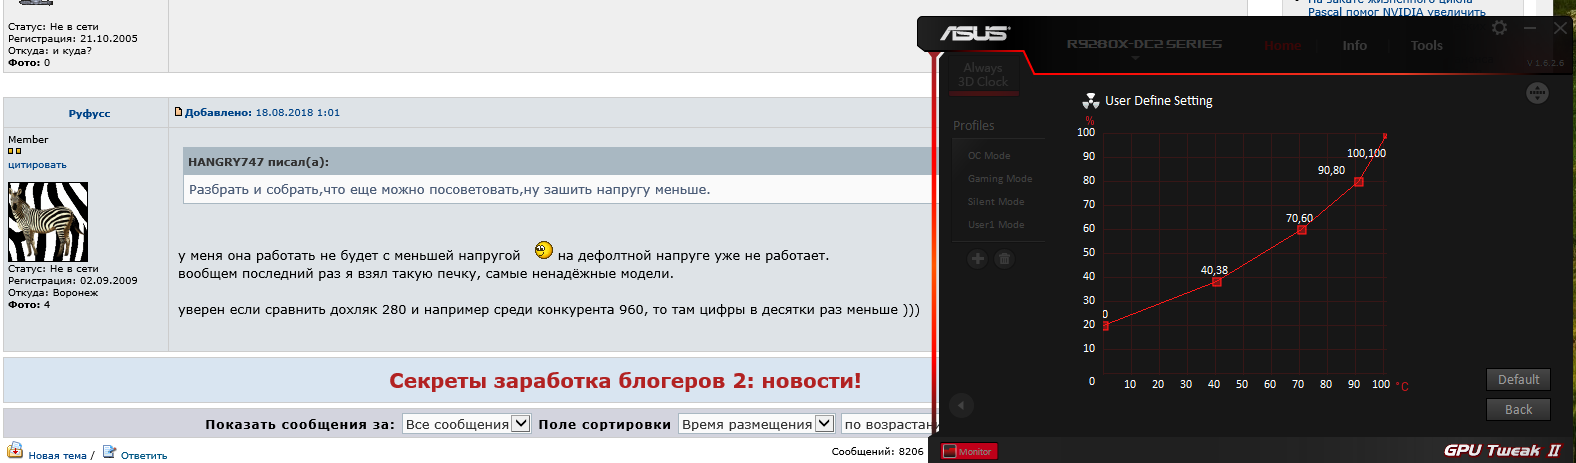
Task: Delete profile using trash icon
Action: 1004,259
